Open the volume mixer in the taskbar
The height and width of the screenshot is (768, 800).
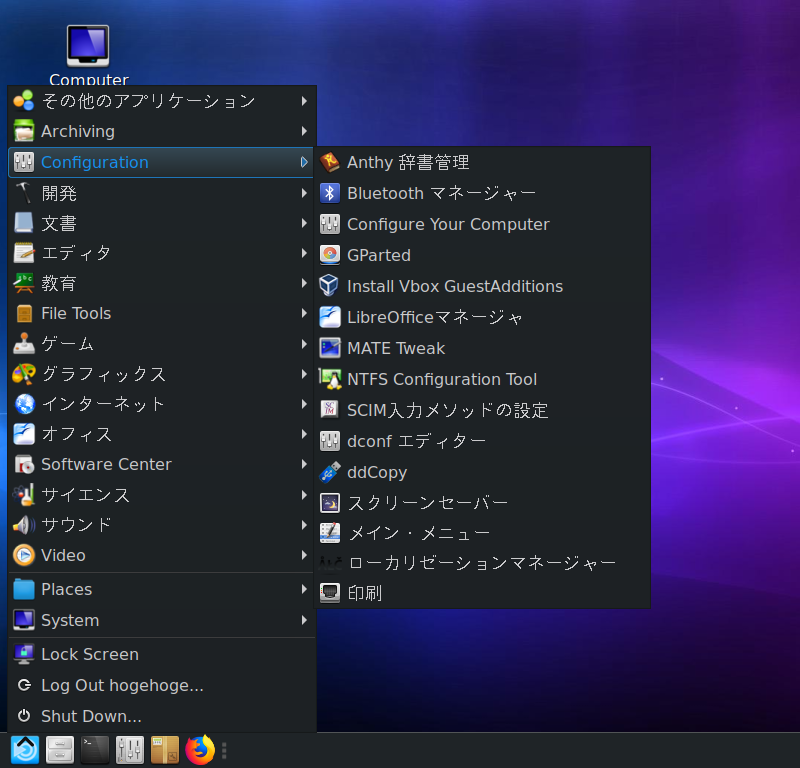click(x=129, y=749)
